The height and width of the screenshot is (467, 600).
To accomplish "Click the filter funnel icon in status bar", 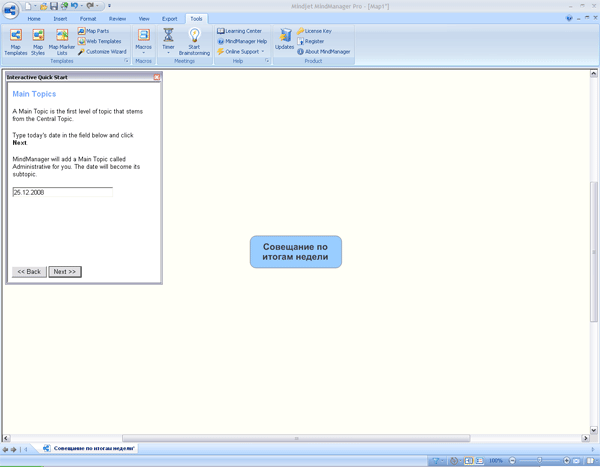I will tap(436, 460).
